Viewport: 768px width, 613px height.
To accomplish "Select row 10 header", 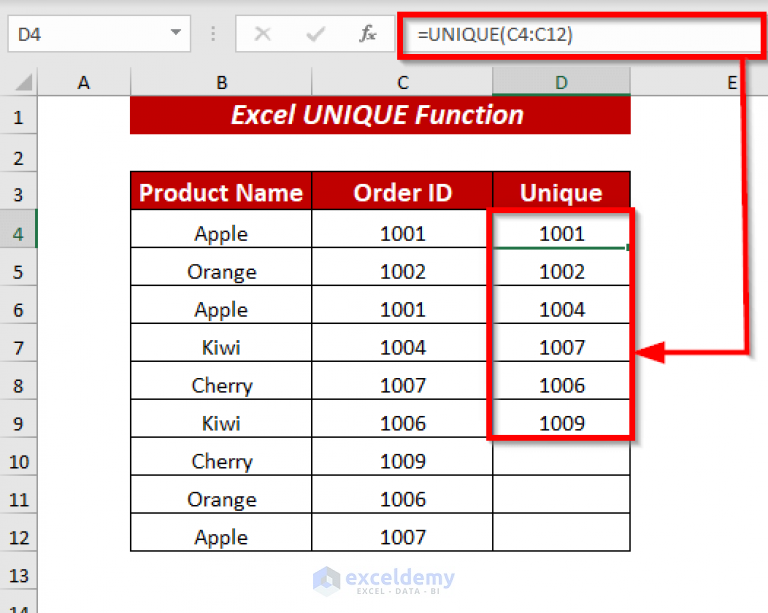I will (18, 461).
